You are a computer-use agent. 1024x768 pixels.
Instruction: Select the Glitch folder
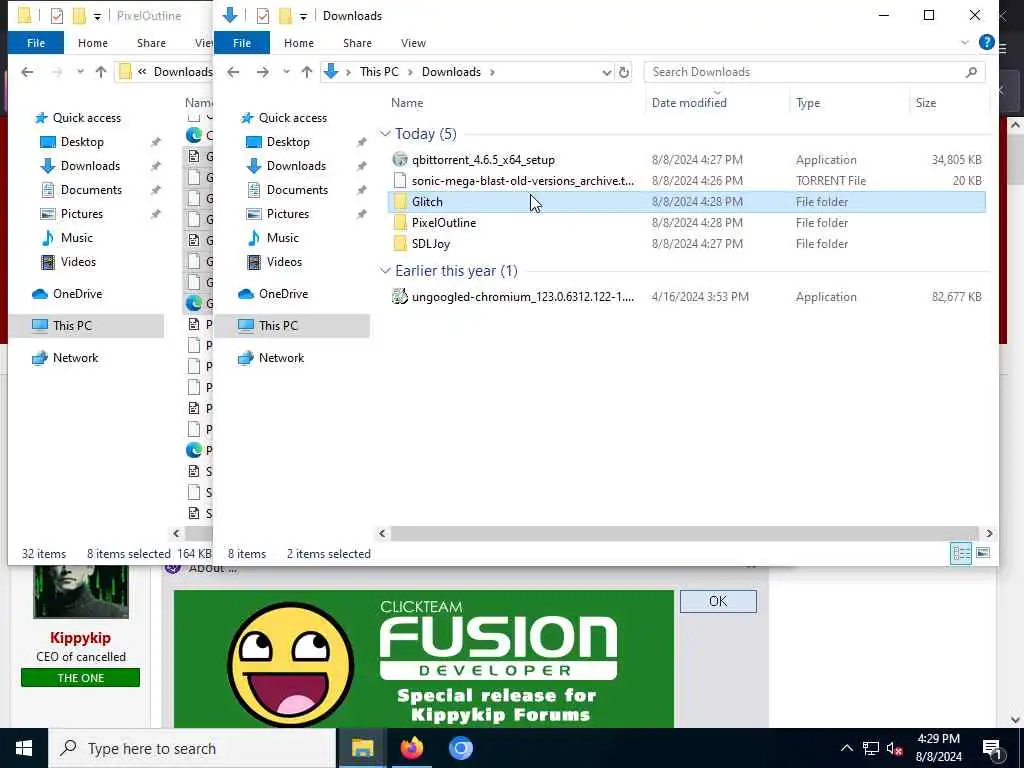click(686, 202)
